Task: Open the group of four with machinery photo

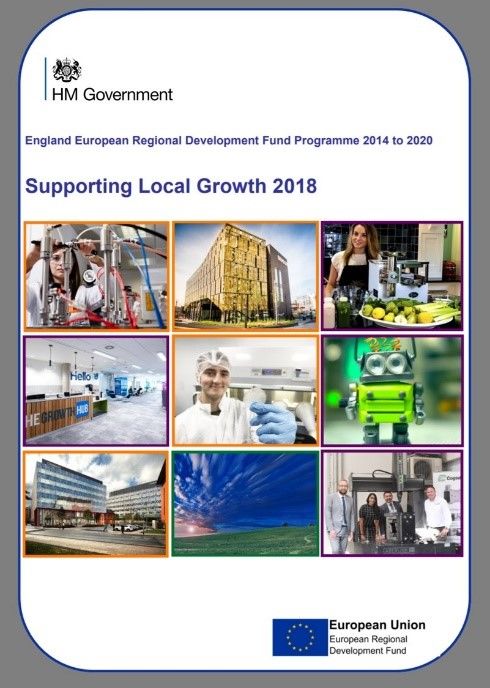Action: (x=392, y=504)
